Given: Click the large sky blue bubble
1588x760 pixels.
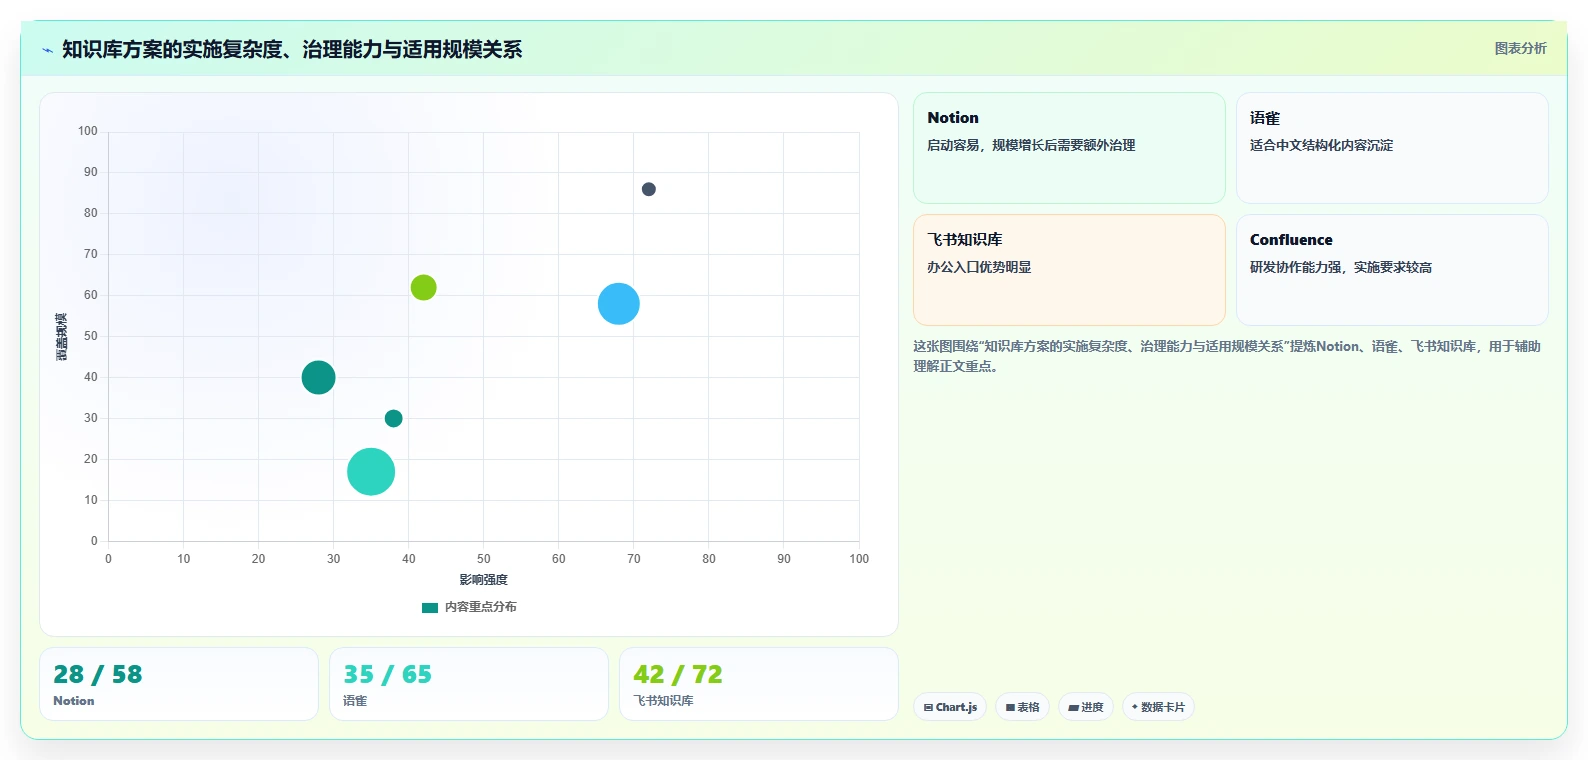Looking at the screenshot, I should tap(619, 304).
